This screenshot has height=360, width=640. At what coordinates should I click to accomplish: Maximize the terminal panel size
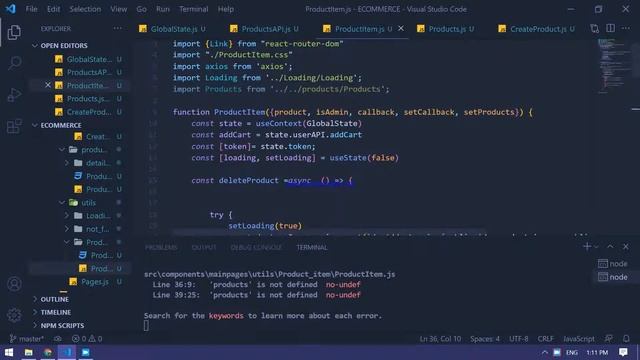click(x=610, y=247)
